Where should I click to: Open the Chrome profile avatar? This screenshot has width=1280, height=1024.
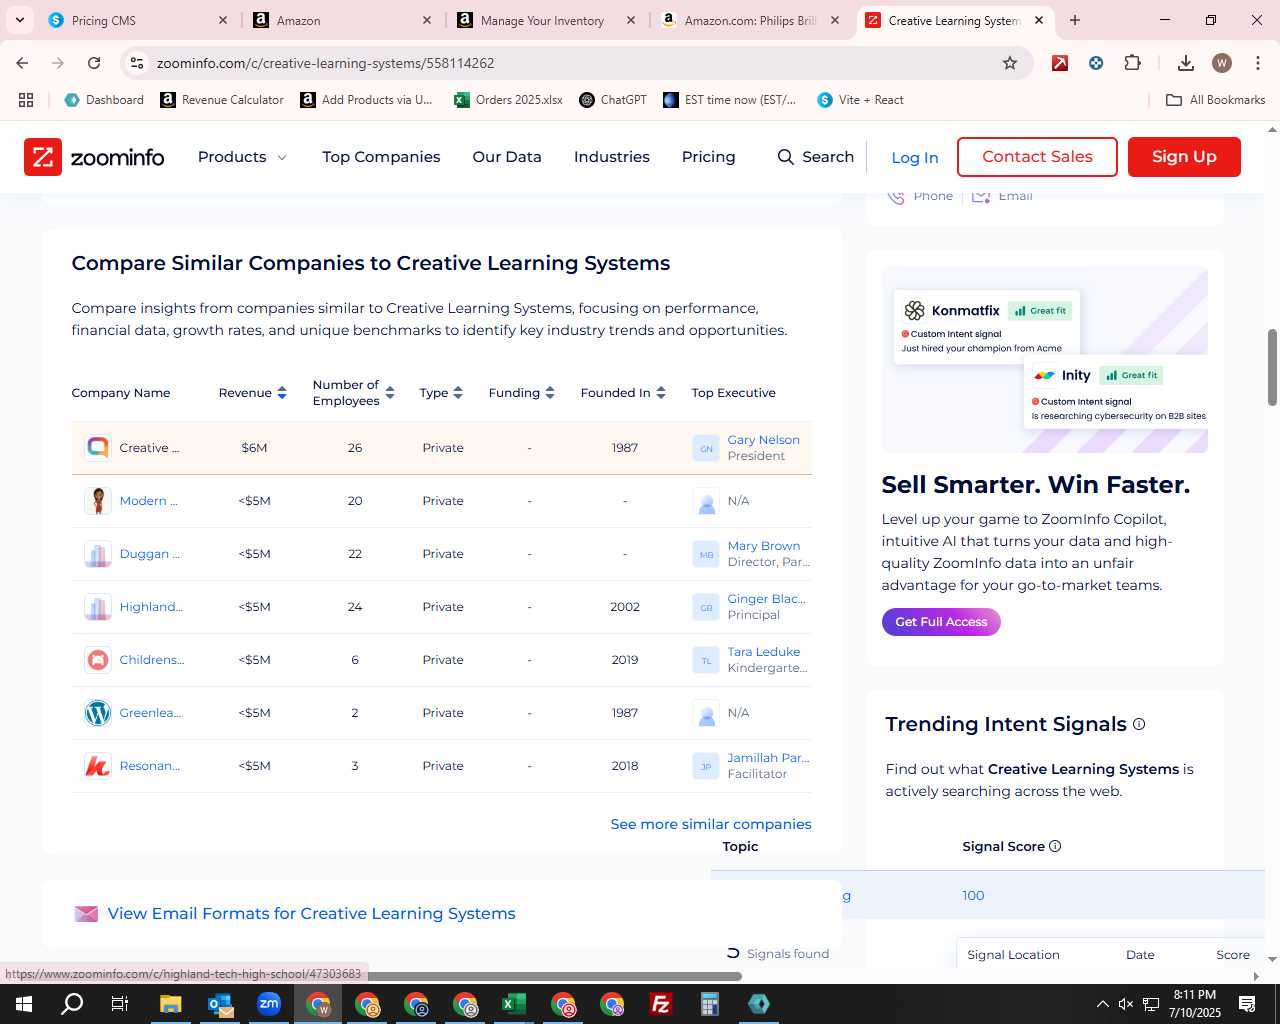tap(1222, 63)
